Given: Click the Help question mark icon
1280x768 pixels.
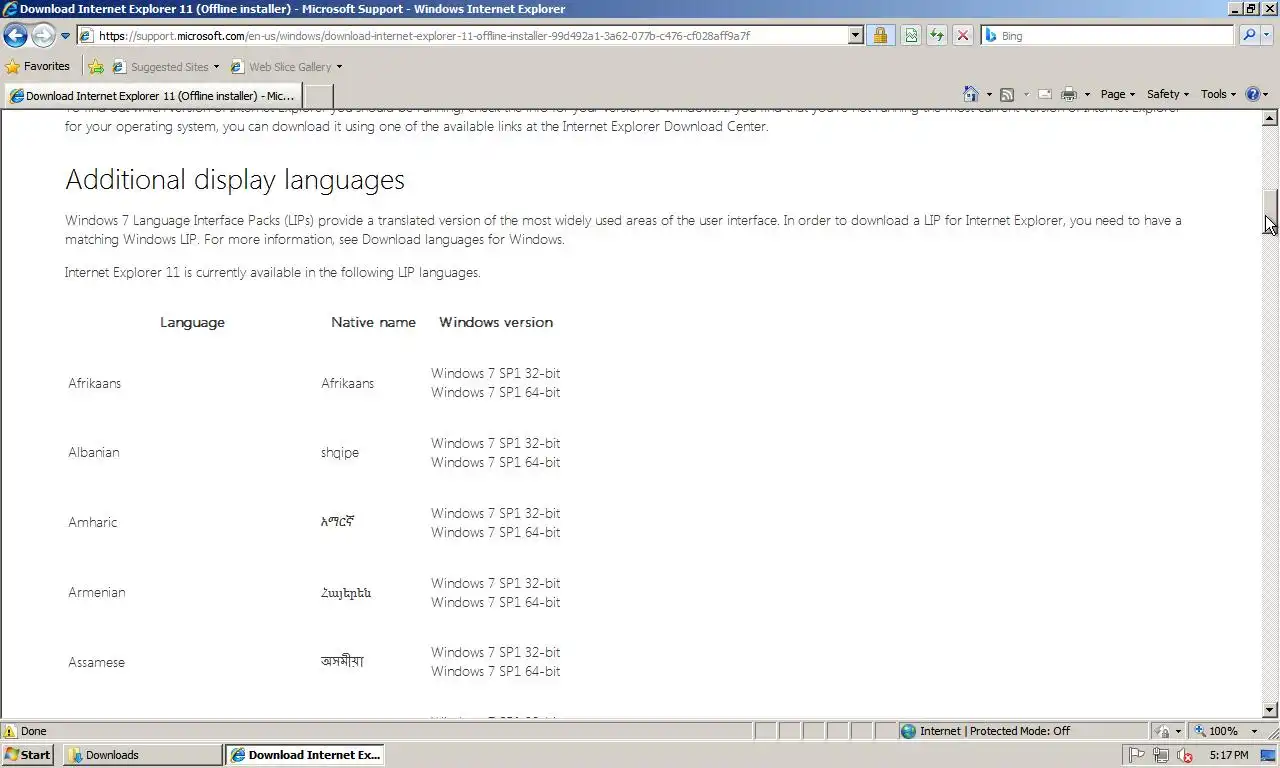Looking at the screenshot, I should coord(1253,94).
